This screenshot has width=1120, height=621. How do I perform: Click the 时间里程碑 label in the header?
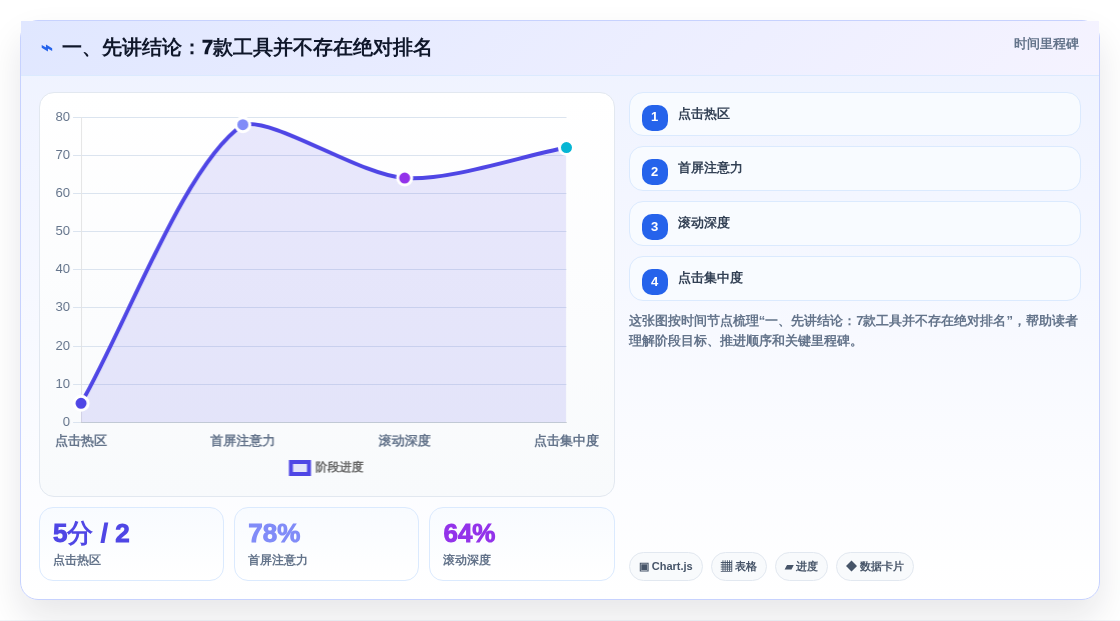(x=1046, y=44)
